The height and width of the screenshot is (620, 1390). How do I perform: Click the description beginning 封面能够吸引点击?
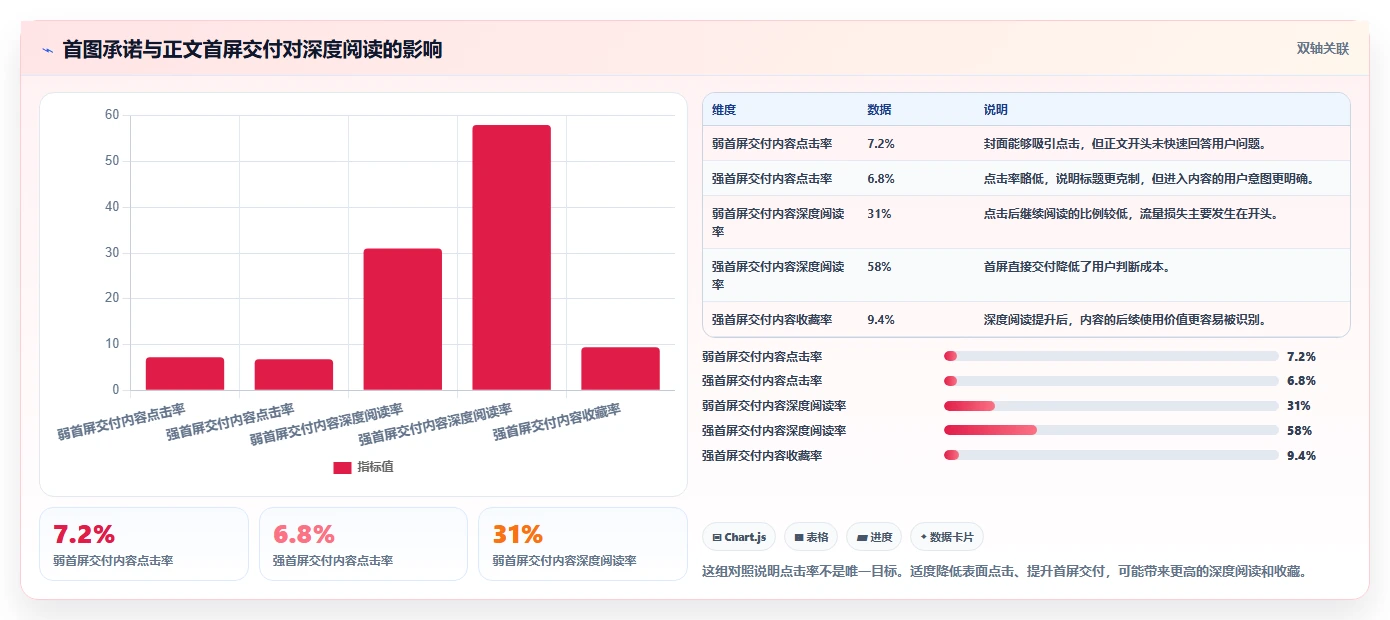[1126, 144]
